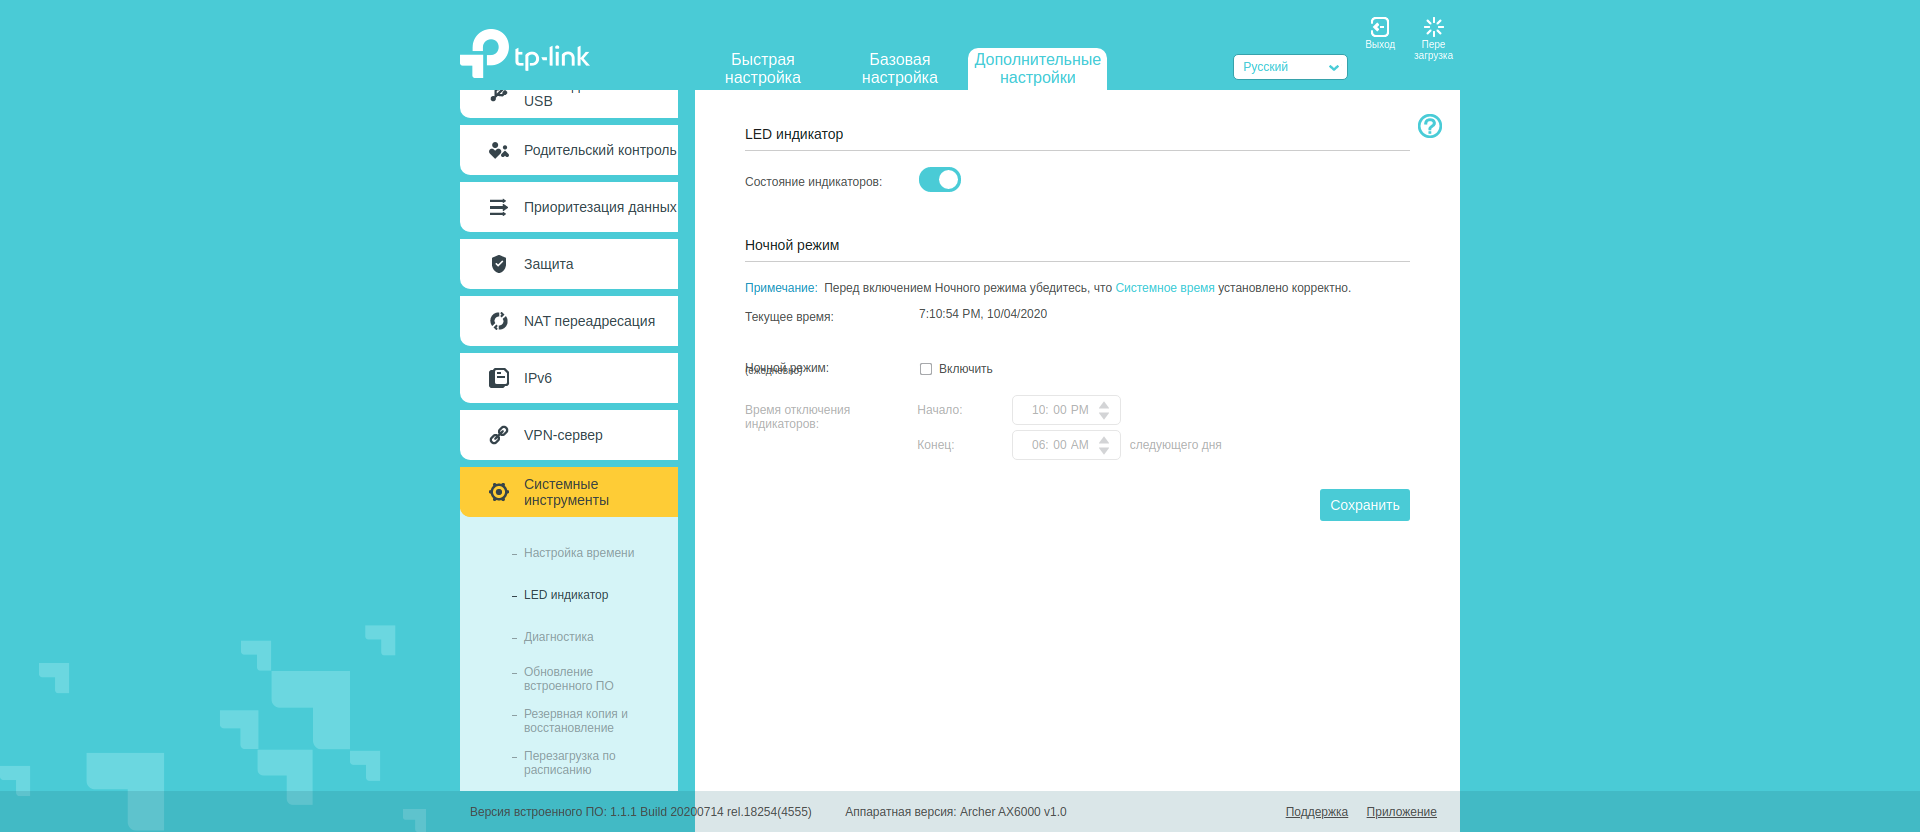Follow the Системное время link

click(x=1164, y=288)
